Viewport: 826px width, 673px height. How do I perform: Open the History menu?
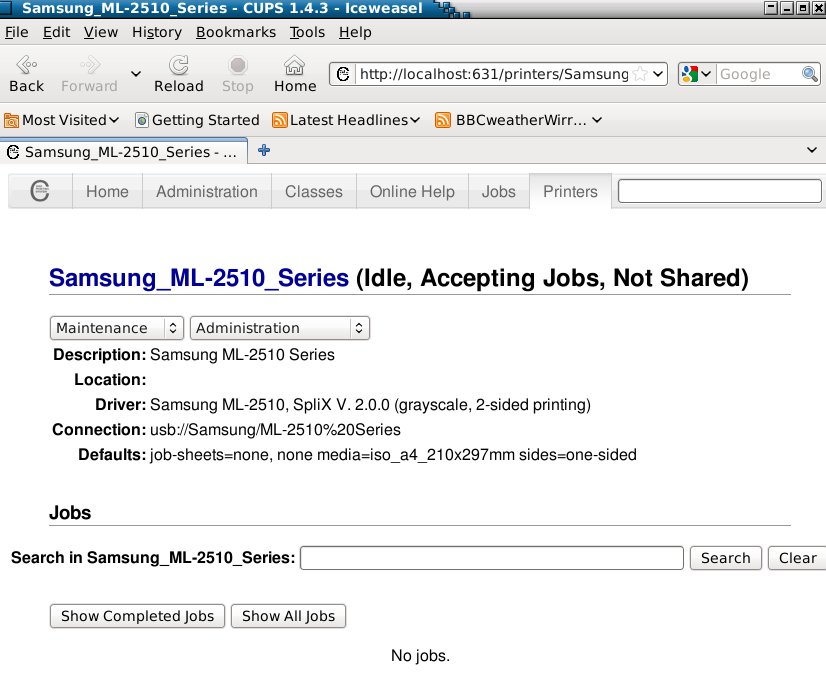coord(156,32)
